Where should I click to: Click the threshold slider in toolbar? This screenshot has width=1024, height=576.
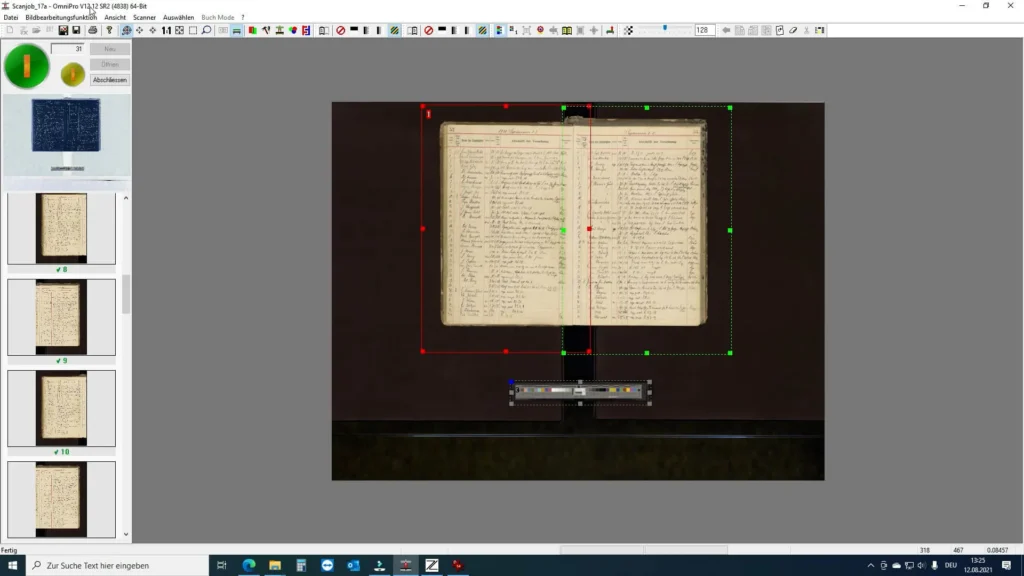point(664,30)
